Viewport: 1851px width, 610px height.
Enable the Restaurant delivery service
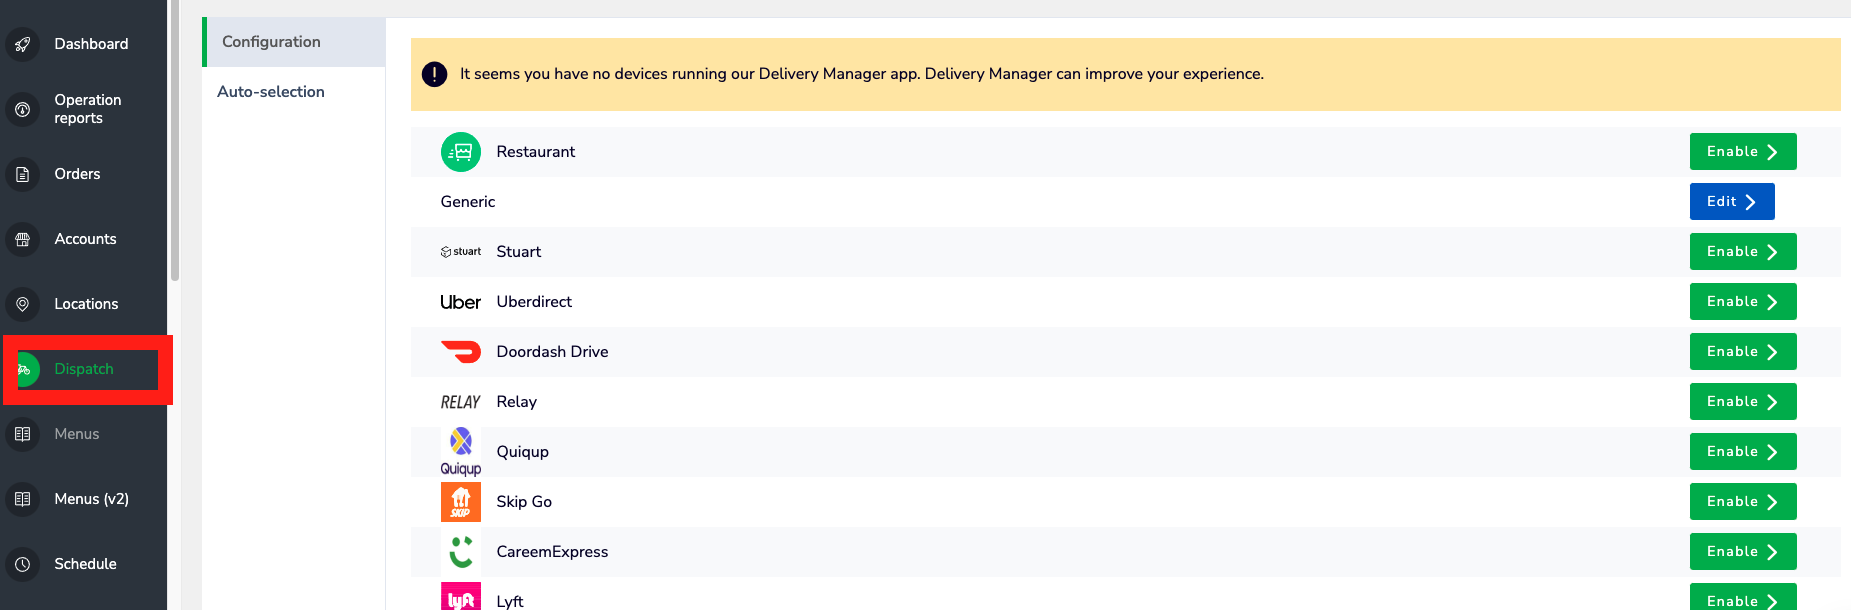pyautogui.click(x=1743, y=152)
